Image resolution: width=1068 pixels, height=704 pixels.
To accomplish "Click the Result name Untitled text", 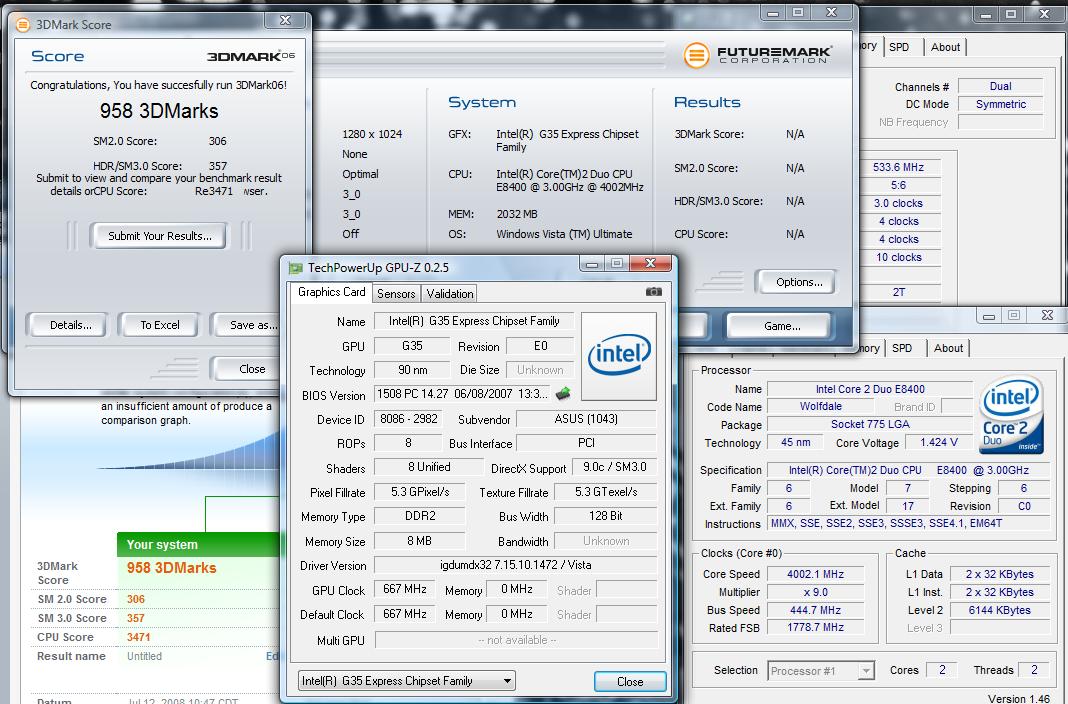I will pyautogui.click(x=144, y=656).
